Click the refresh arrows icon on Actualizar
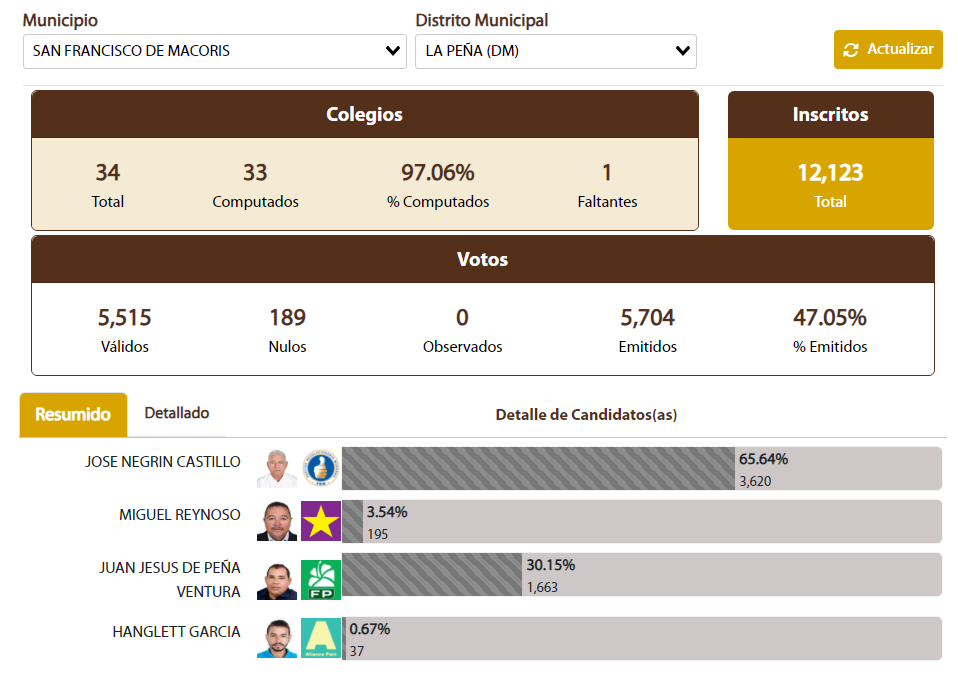 [851, 50]
